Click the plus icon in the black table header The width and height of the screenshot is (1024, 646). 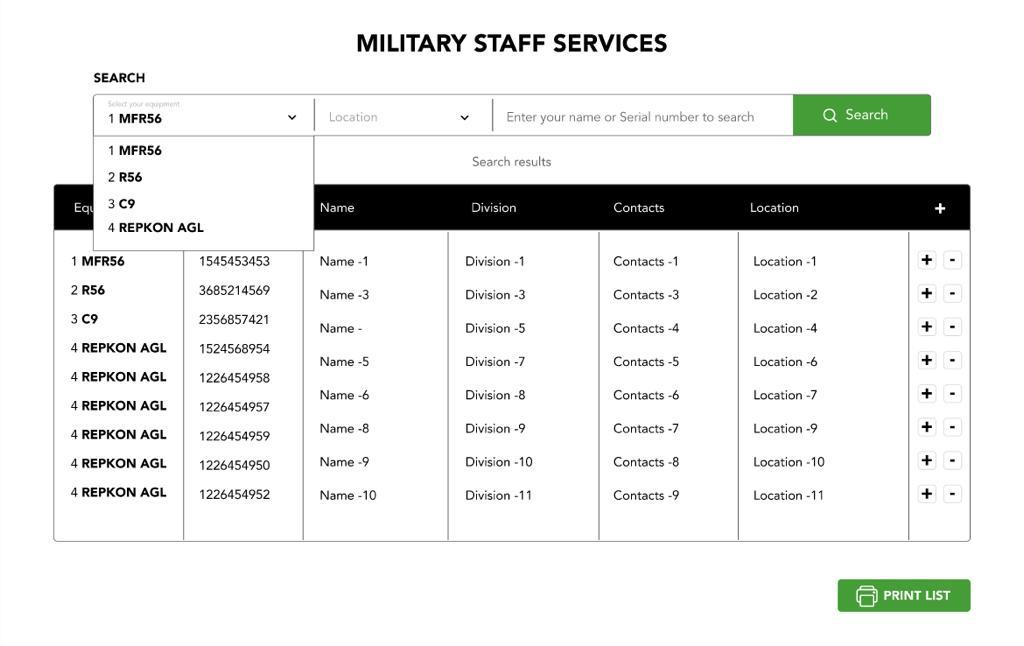coord(940,208)
